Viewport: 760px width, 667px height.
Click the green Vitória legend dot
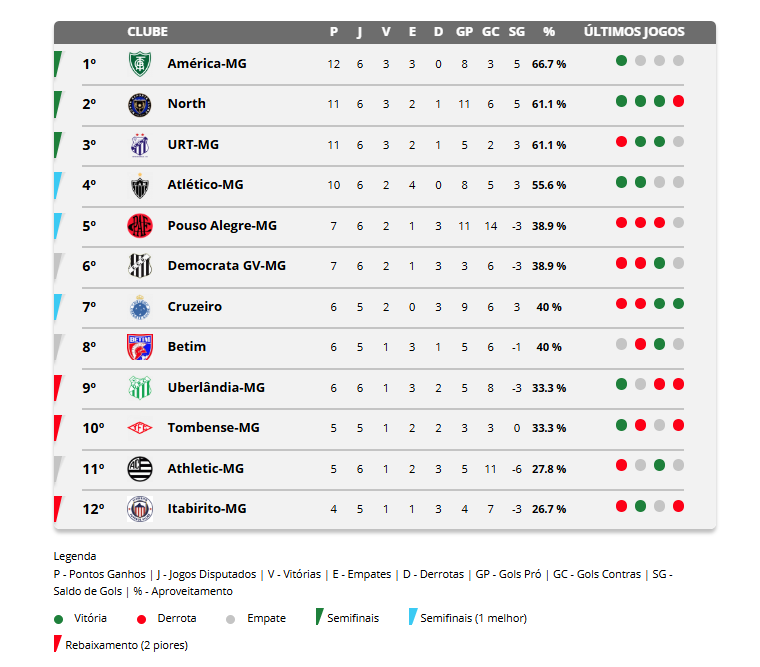click(x=60, y=618)
